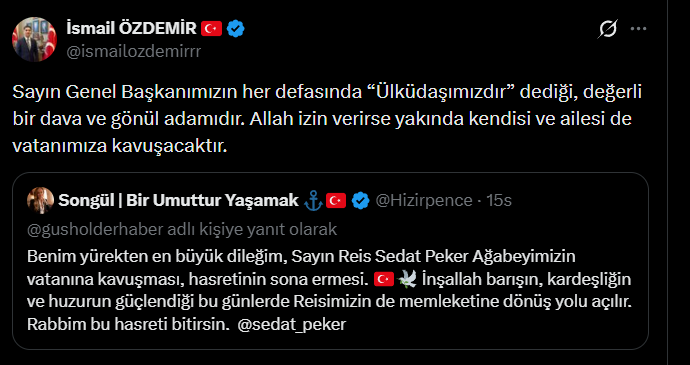Click the @sedat_peker mention link

coord(291,325)
